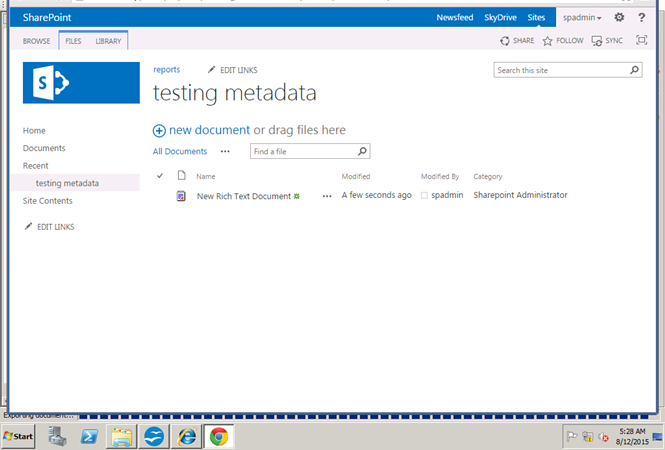Go to Newsfeed in top bar

pos(455,17)
